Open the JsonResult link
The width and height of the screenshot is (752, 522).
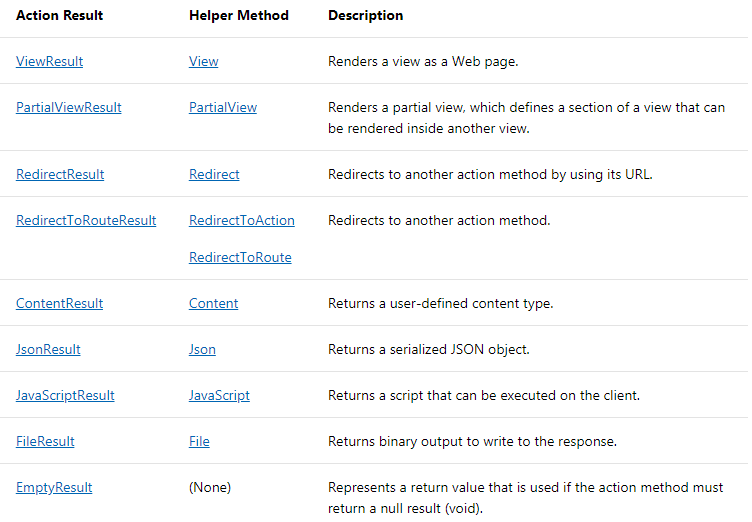click(48, 349)
